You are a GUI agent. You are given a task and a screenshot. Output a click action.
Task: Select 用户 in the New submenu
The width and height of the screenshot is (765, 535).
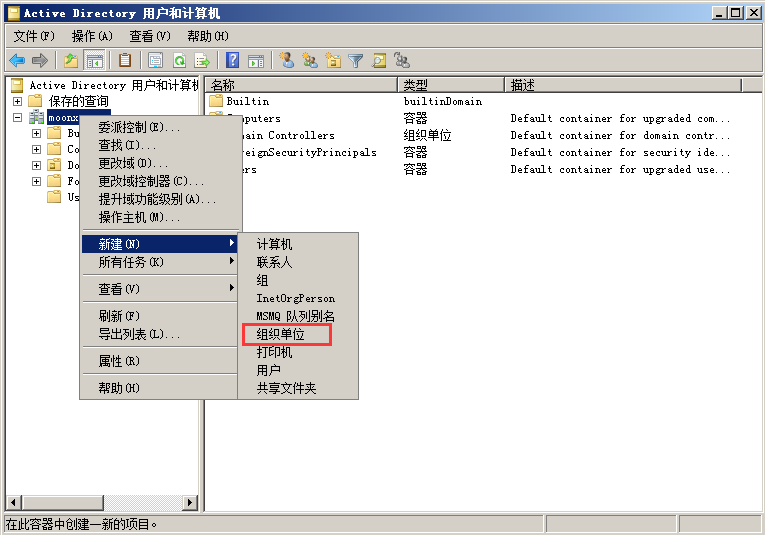tap(298, 370)
